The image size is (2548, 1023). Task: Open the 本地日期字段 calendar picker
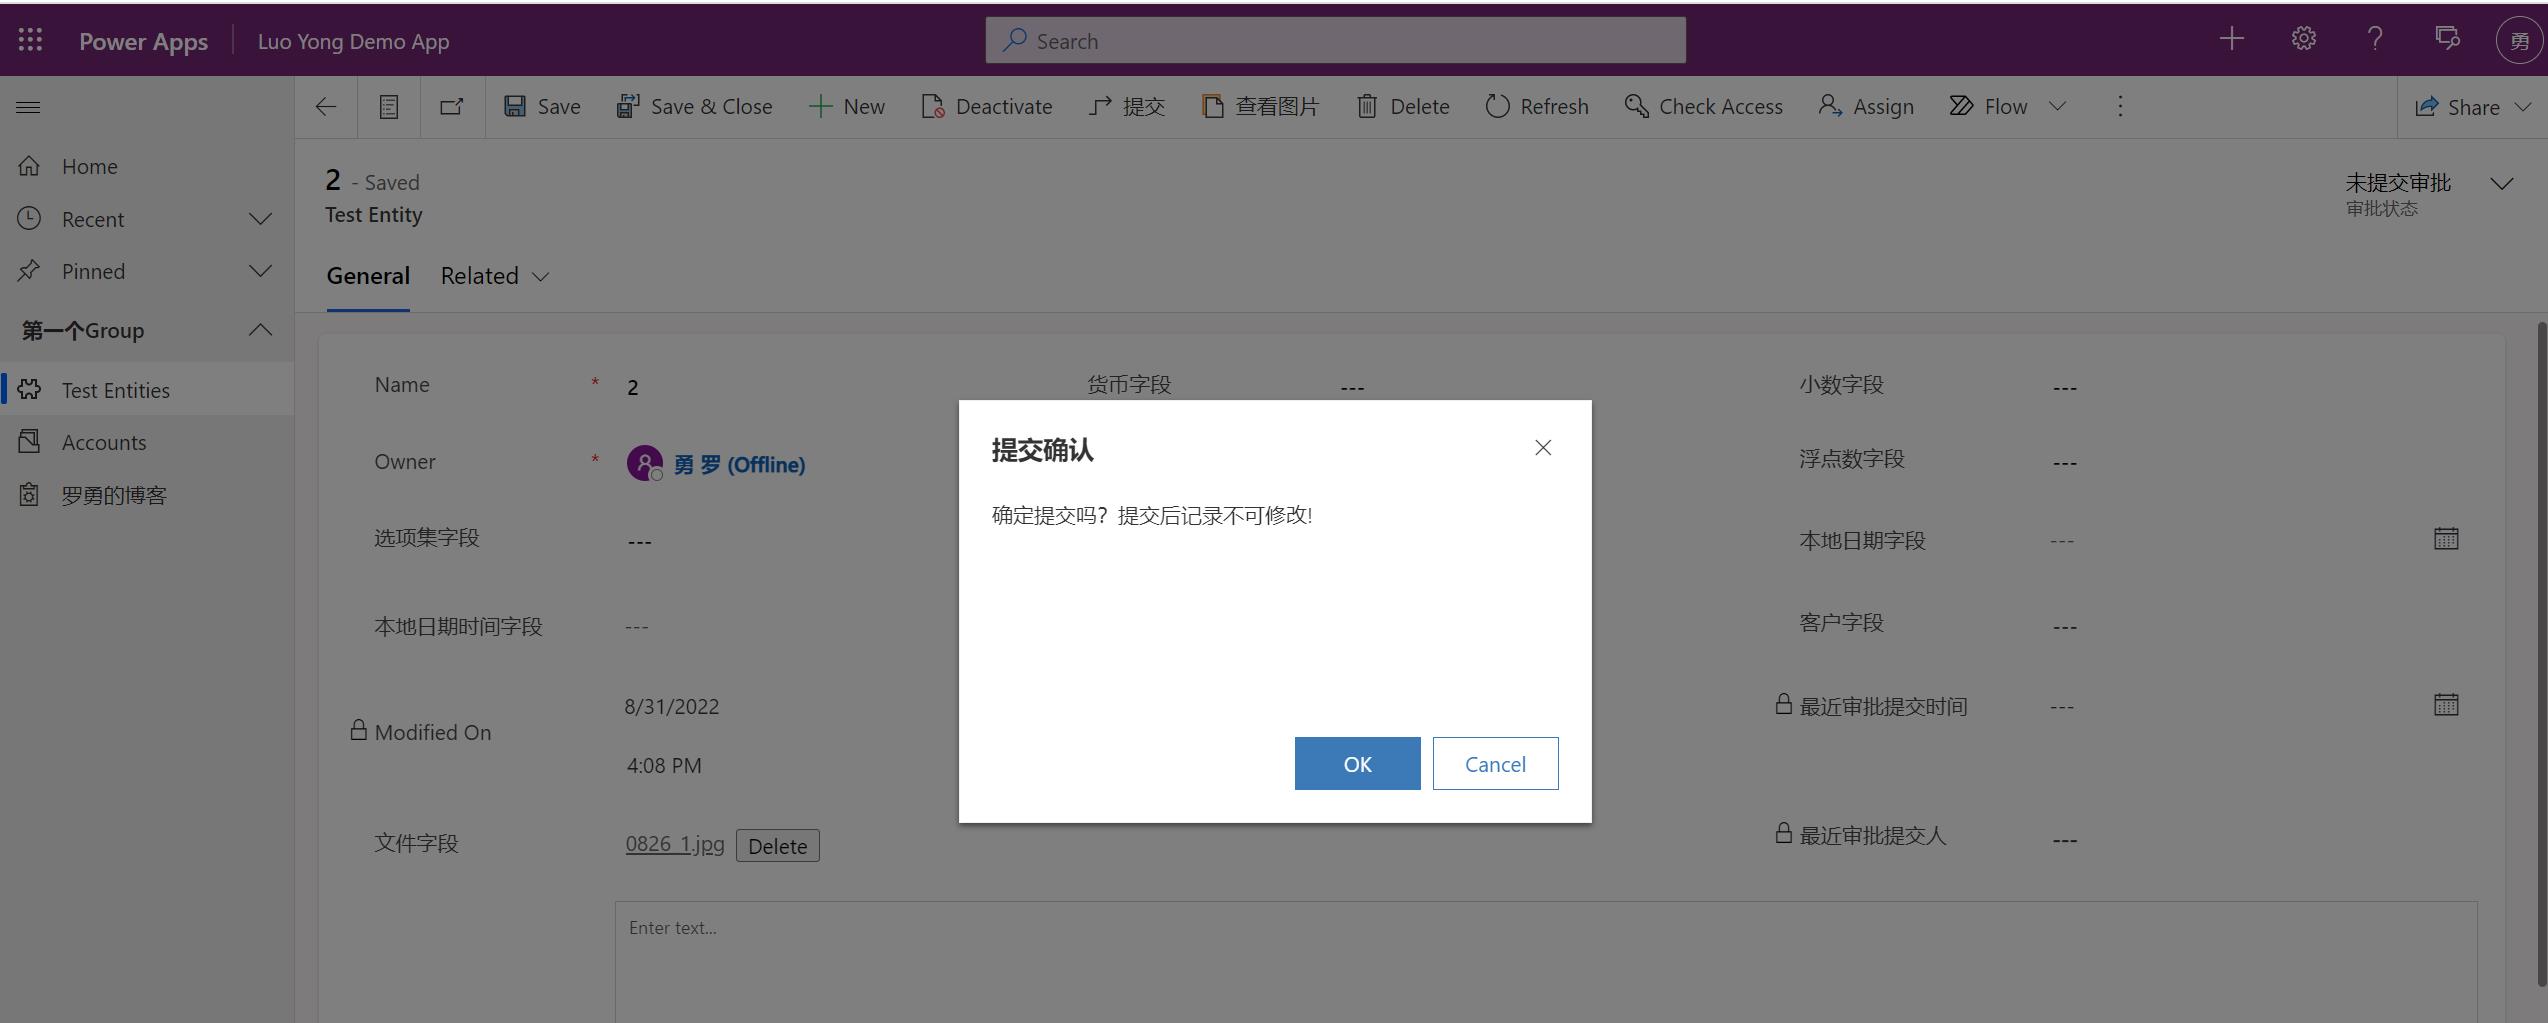click(2445, 539)
